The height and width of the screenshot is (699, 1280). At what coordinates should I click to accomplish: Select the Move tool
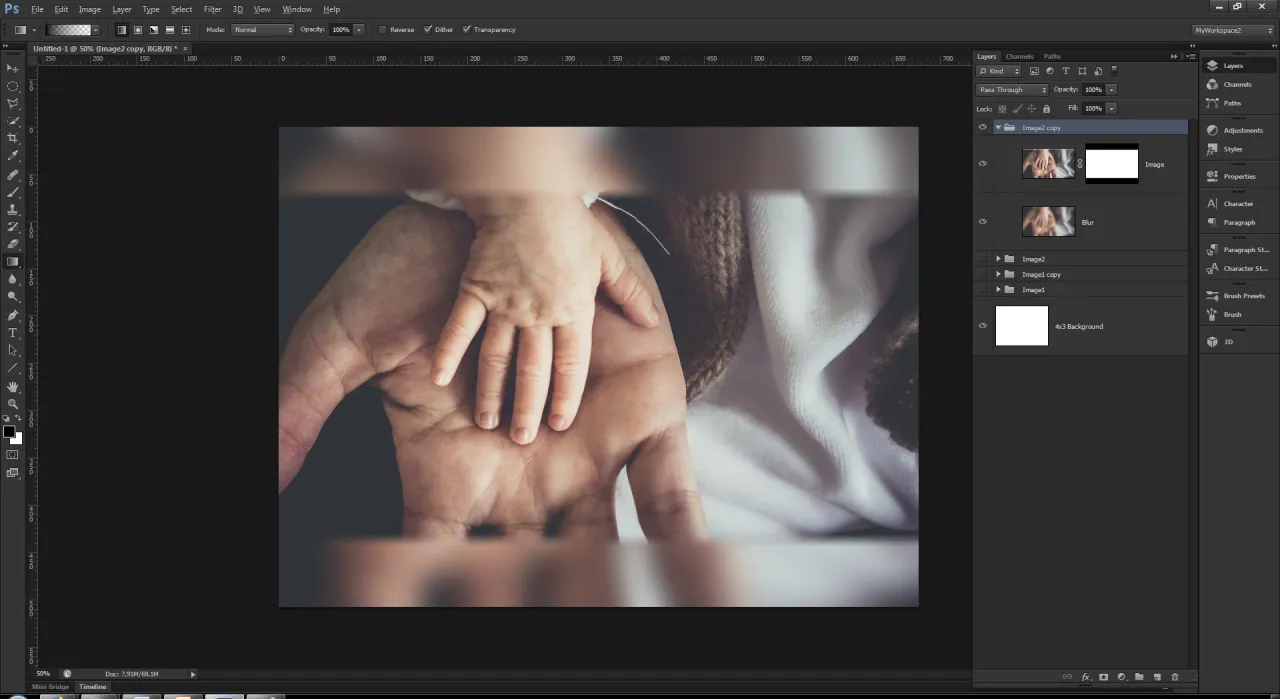point(13,68)
